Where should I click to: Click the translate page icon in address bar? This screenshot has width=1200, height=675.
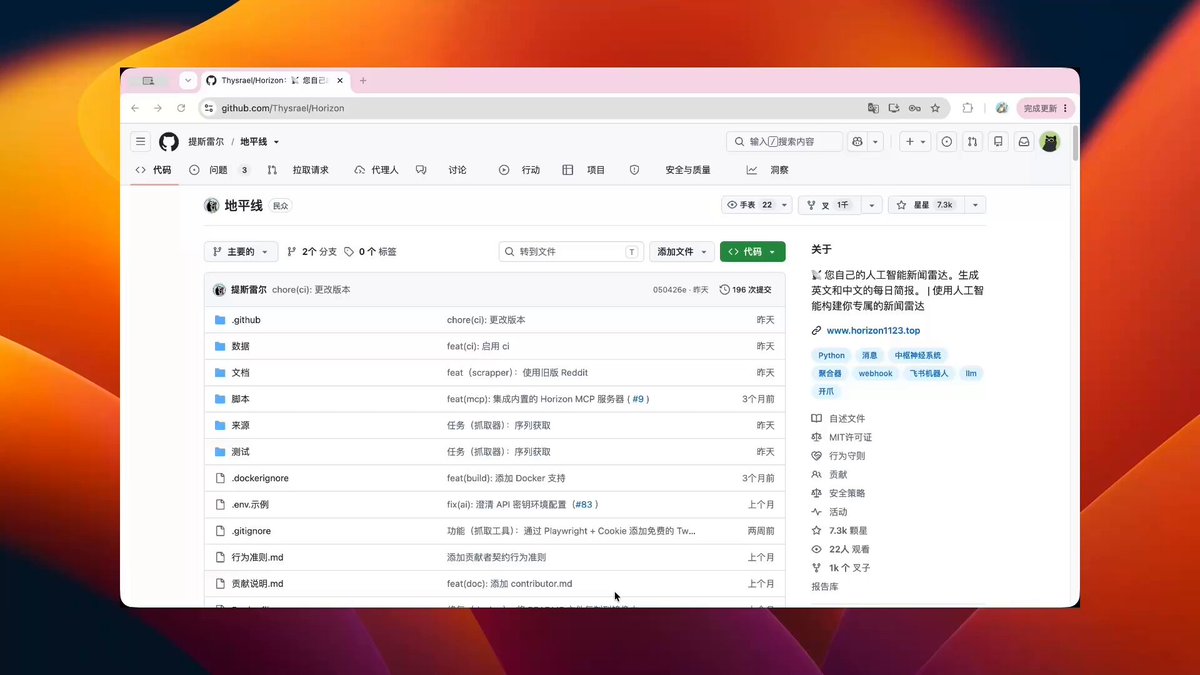tap(873, 108)
